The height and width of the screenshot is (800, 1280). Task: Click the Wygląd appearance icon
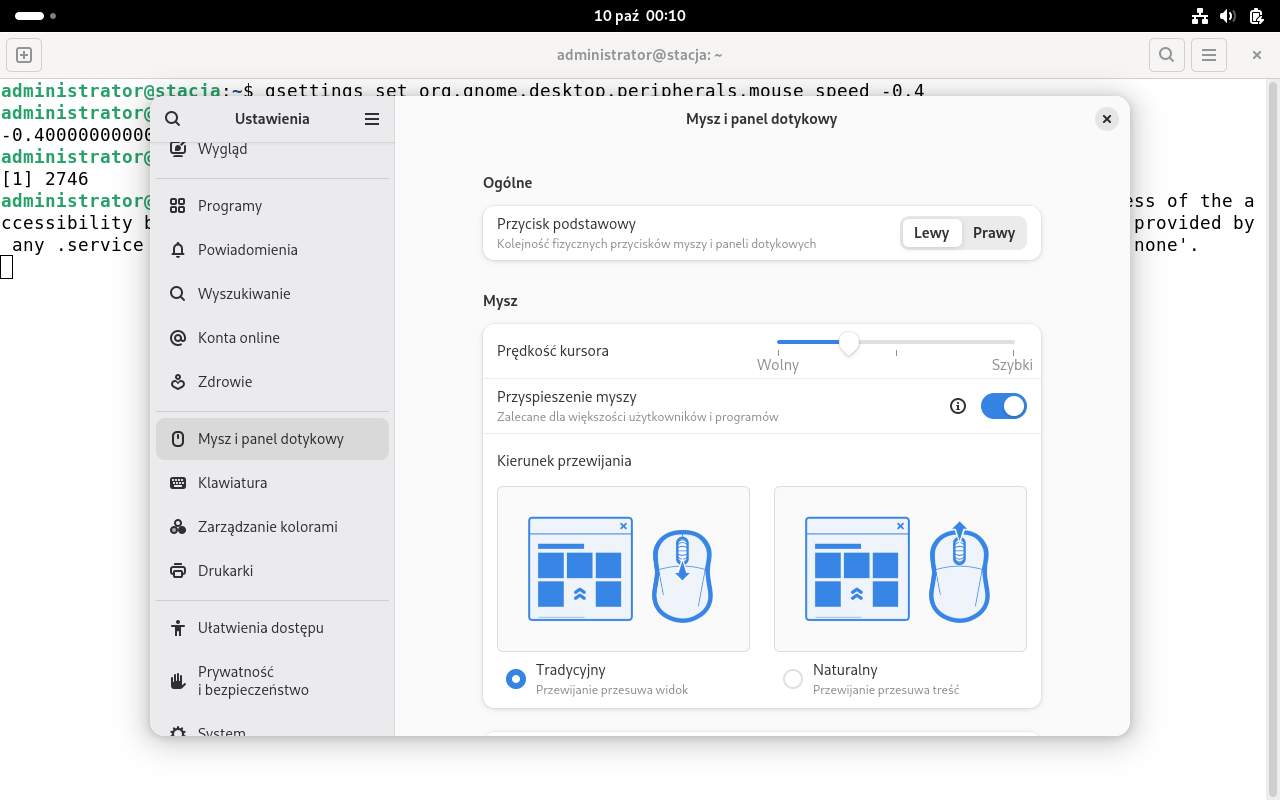pos(178,149)
